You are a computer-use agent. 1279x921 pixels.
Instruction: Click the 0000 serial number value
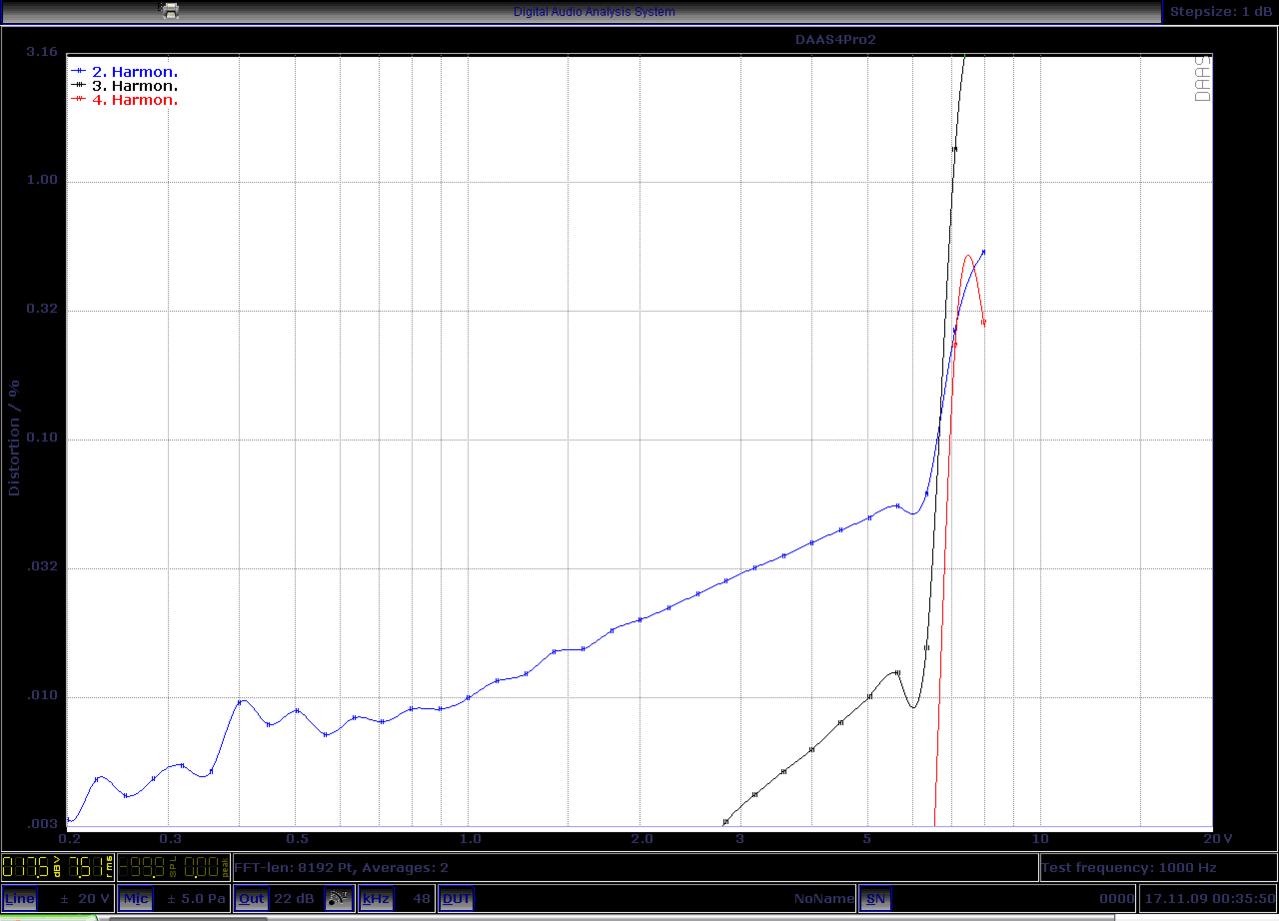1117,898
